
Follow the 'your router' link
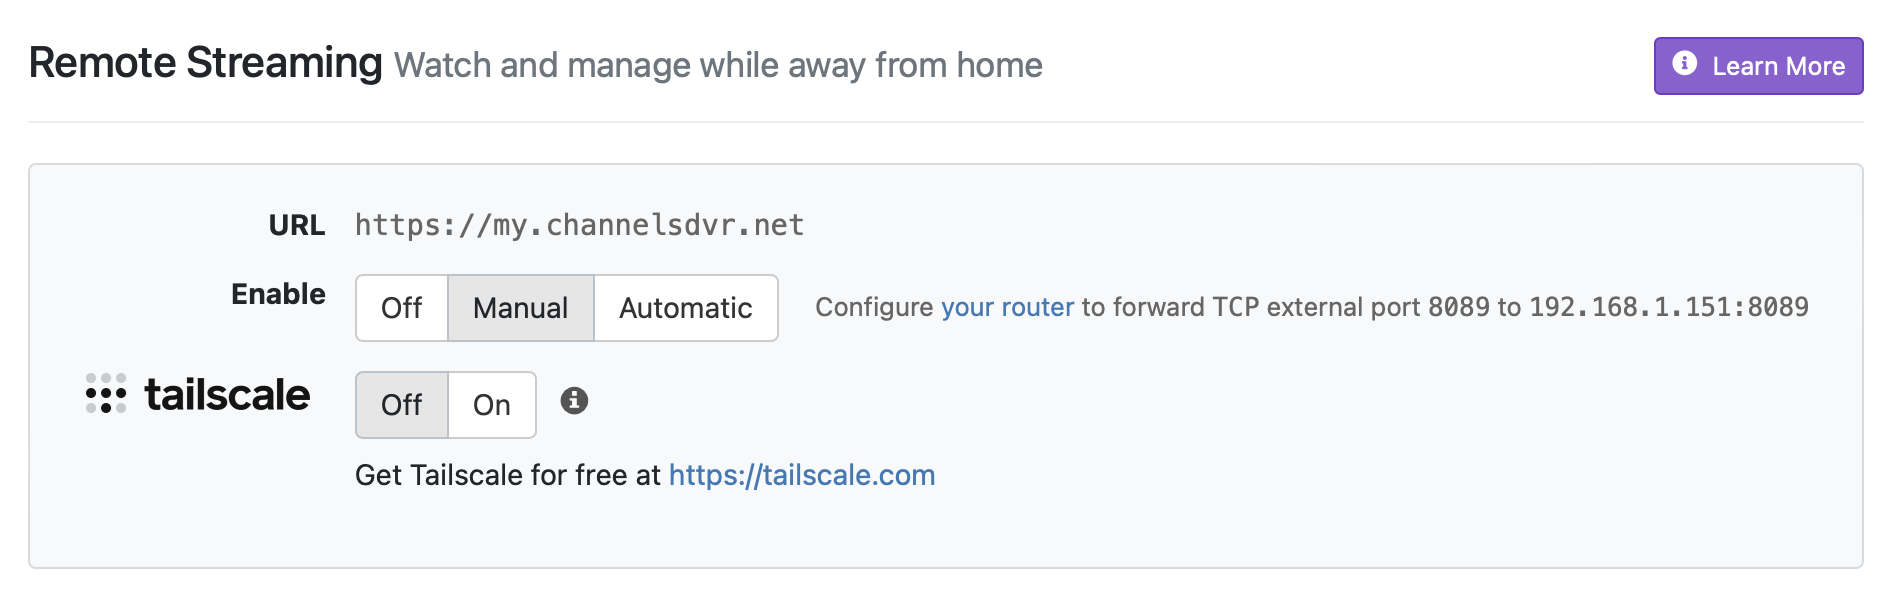pyautogui.click(x=1005, y=307)
